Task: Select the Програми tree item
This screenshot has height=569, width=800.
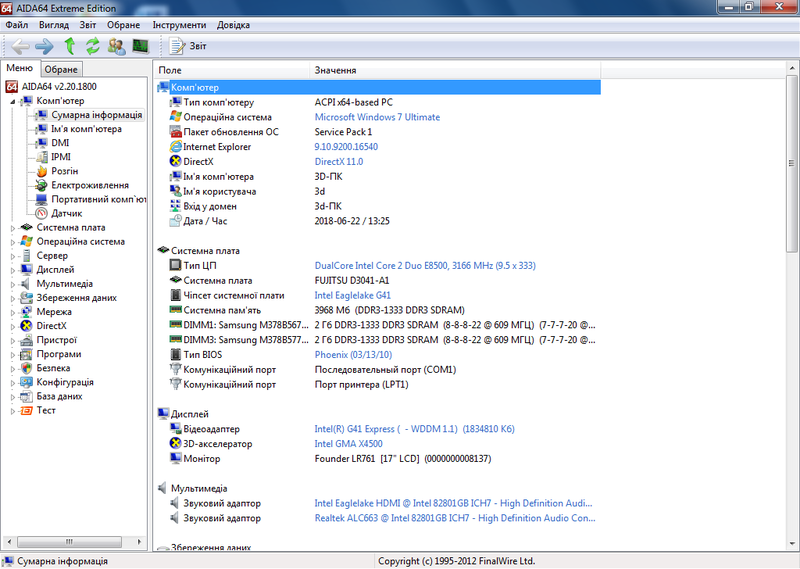Action: coord(59,354)
